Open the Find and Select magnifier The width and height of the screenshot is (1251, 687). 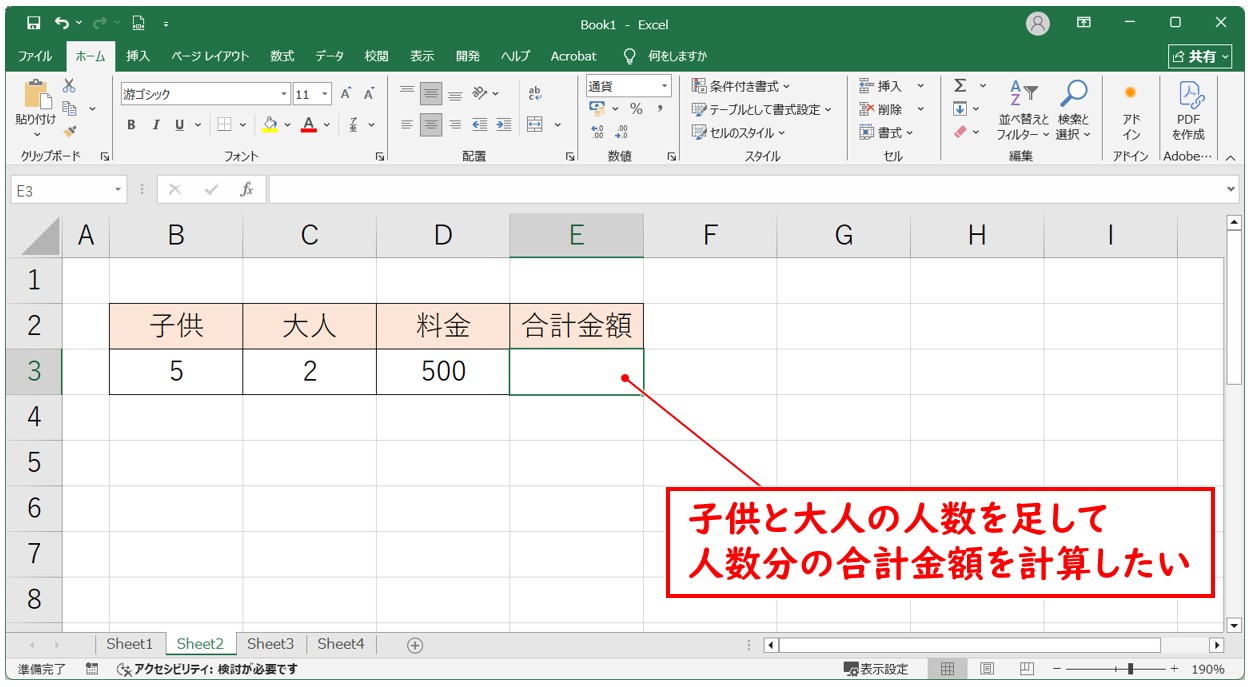1073,95
